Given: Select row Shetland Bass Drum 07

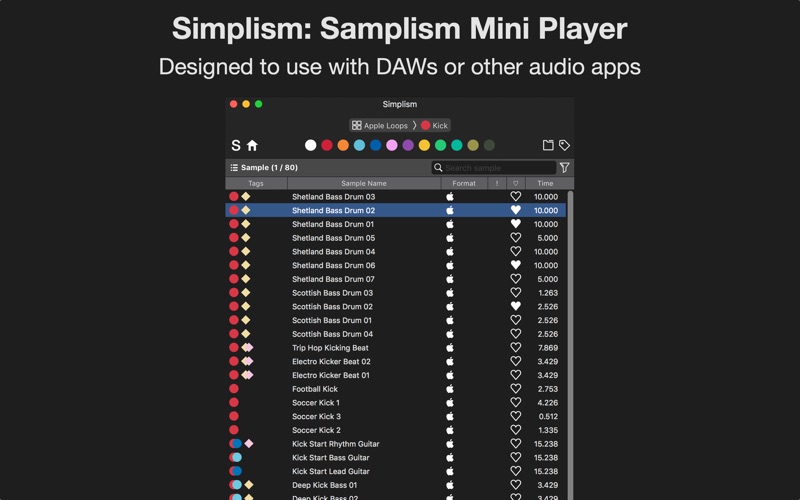Looking at the screenshot, I should pos(396,279).
